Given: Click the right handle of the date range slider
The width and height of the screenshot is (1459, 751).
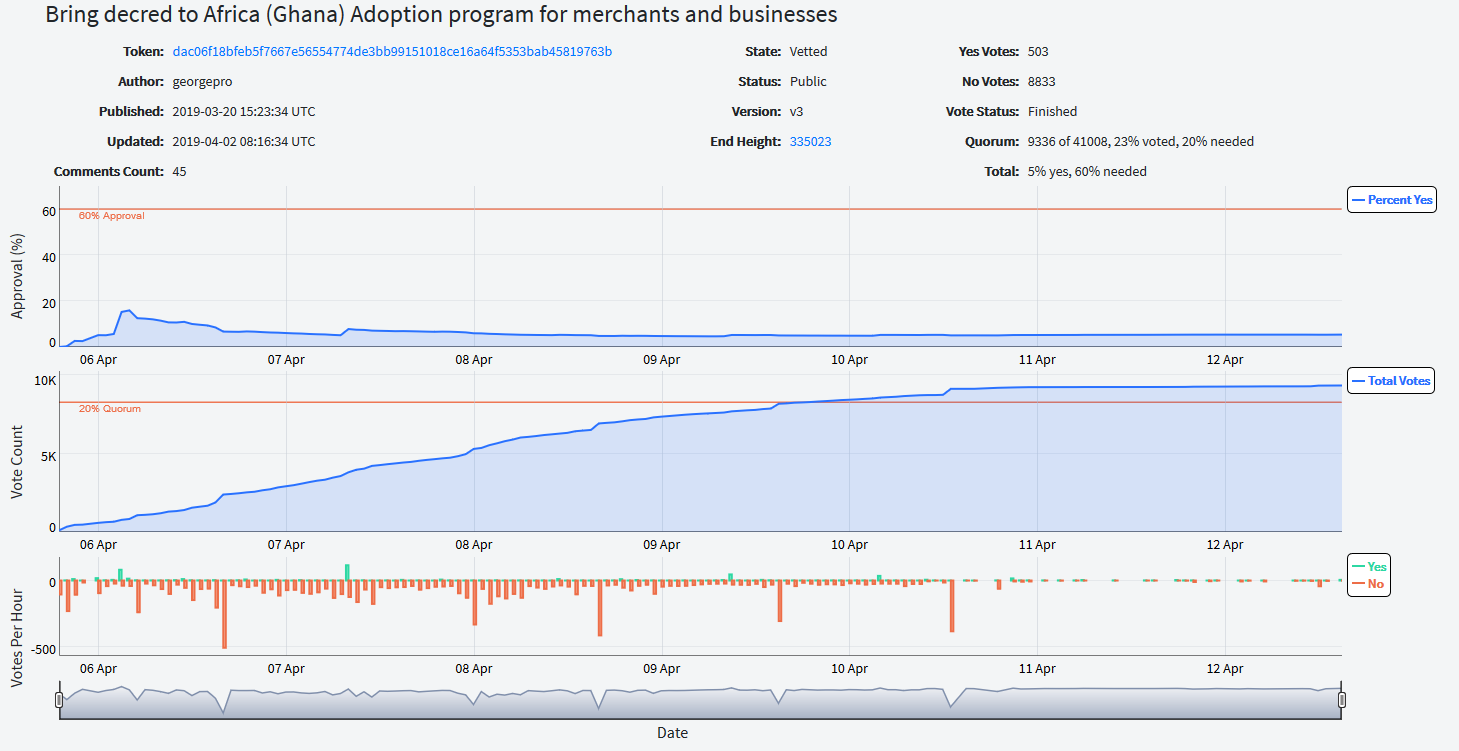Looking at the screenshot, I should tap(1342, 700).
